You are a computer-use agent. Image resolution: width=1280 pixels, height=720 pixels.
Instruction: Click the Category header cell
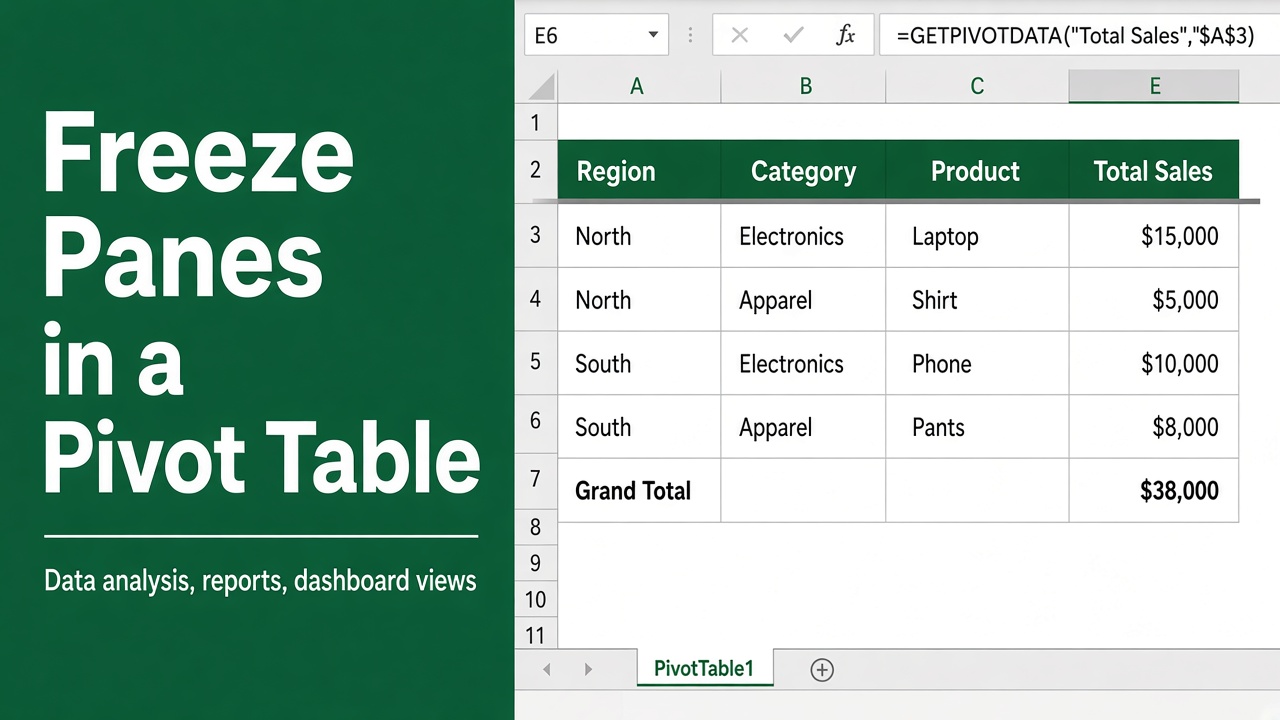(x=803, y=171)
